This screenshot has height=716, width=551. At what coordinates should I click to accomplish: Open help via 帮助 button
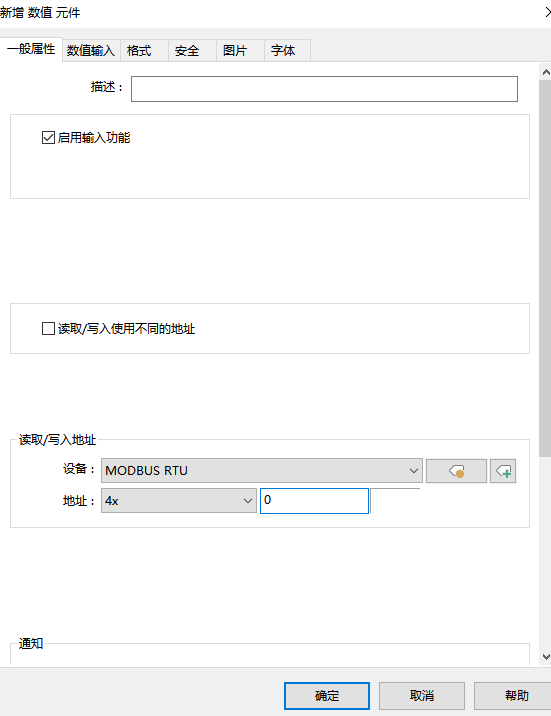513,696
